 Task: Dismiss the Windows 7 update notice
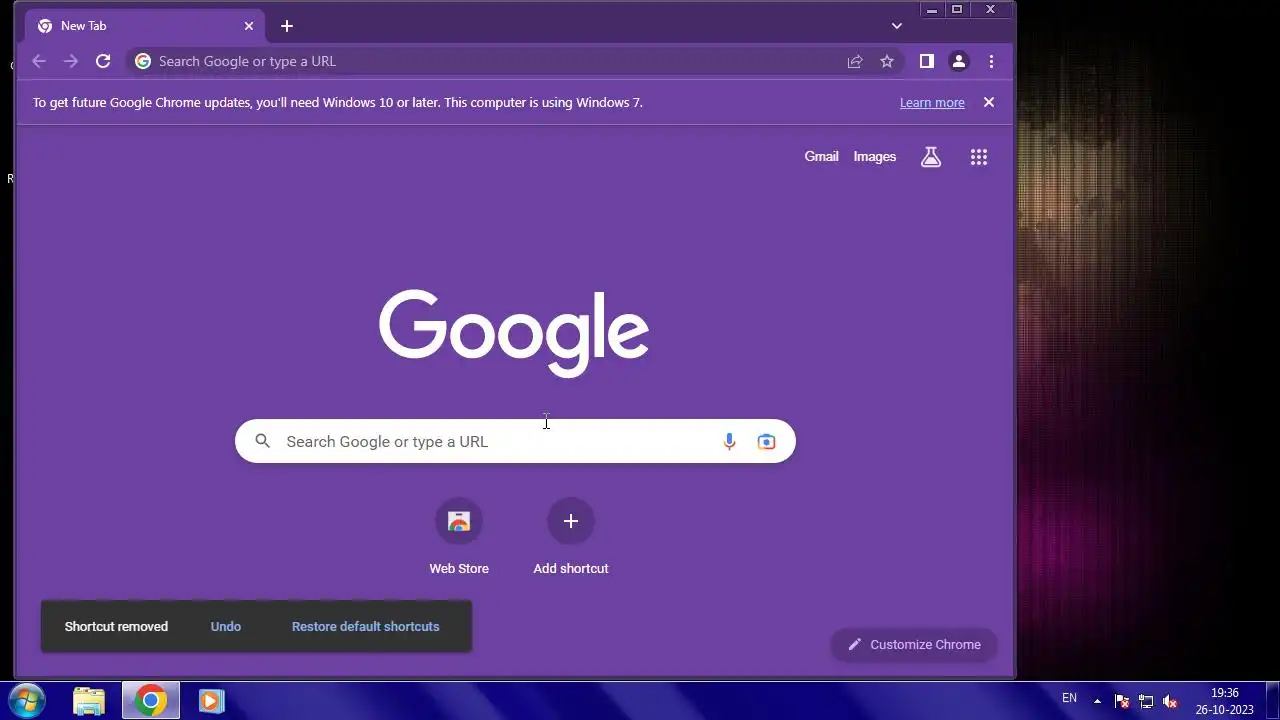[x=989, y=102]
